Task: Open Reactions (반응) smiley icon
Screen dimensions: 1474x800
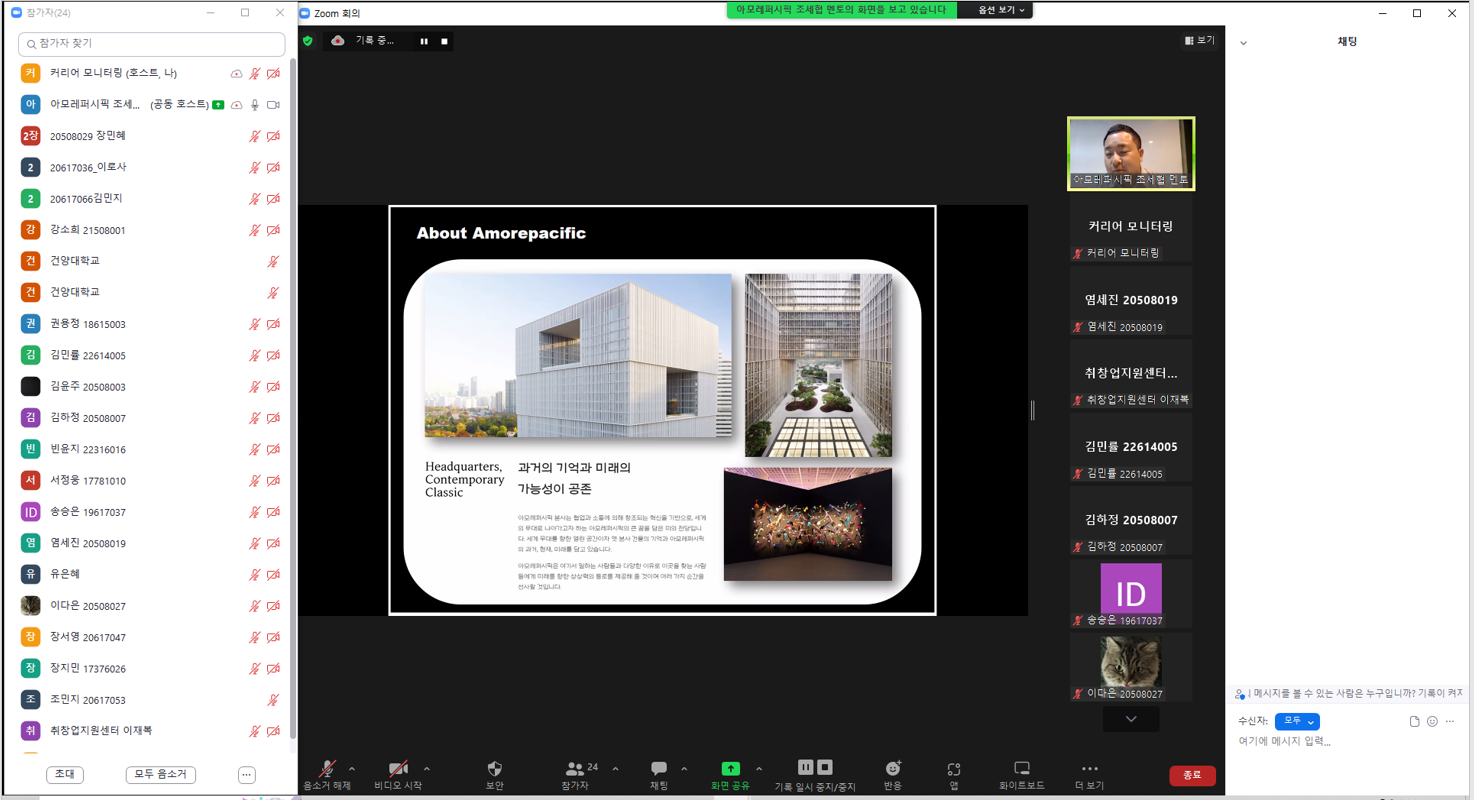Action: (893, 769)
